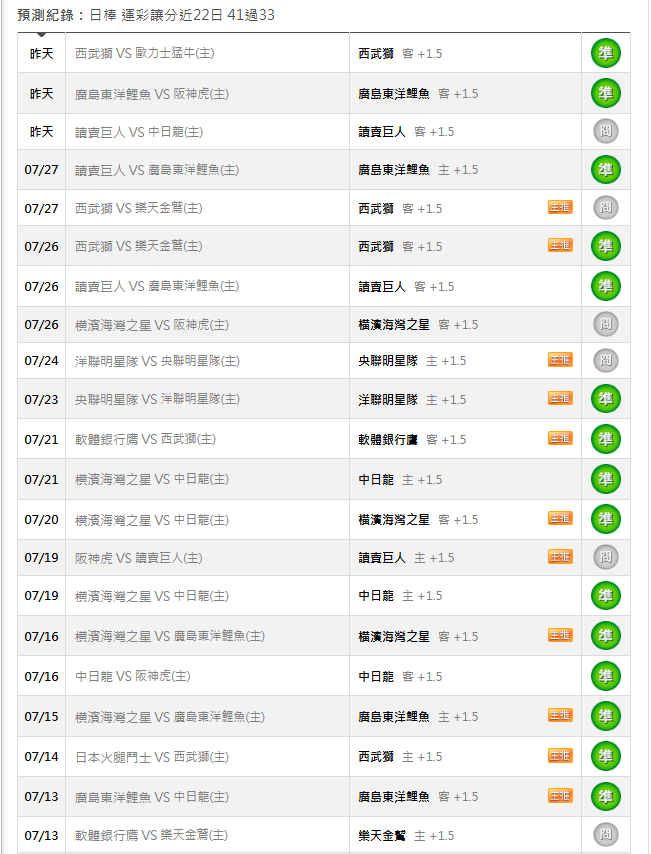
Task: Select match 軟體銀行鷹 VS 樂天金鷲(主)
Action: (x=151, y=835)
